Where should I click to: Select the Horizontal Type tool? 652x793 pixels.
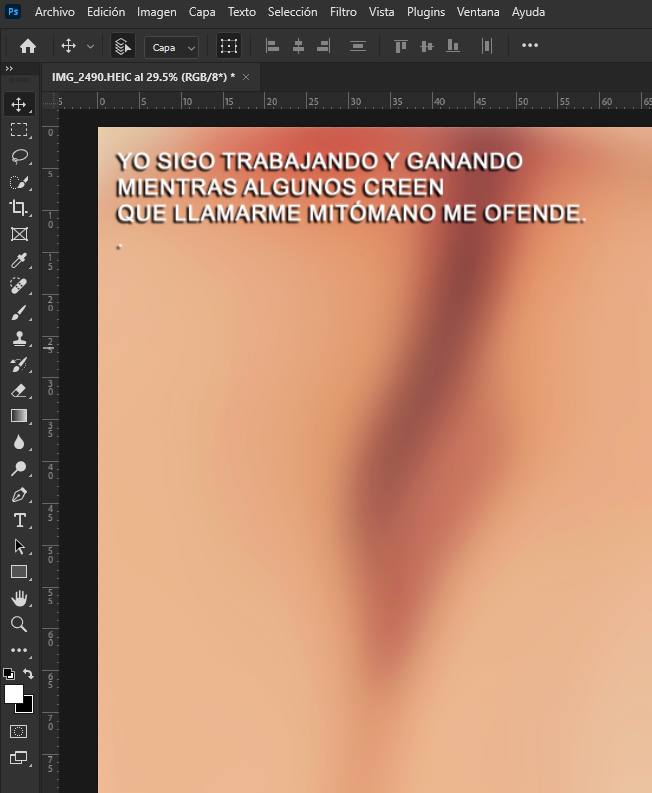pyautogui.click(x=19, y=520)
